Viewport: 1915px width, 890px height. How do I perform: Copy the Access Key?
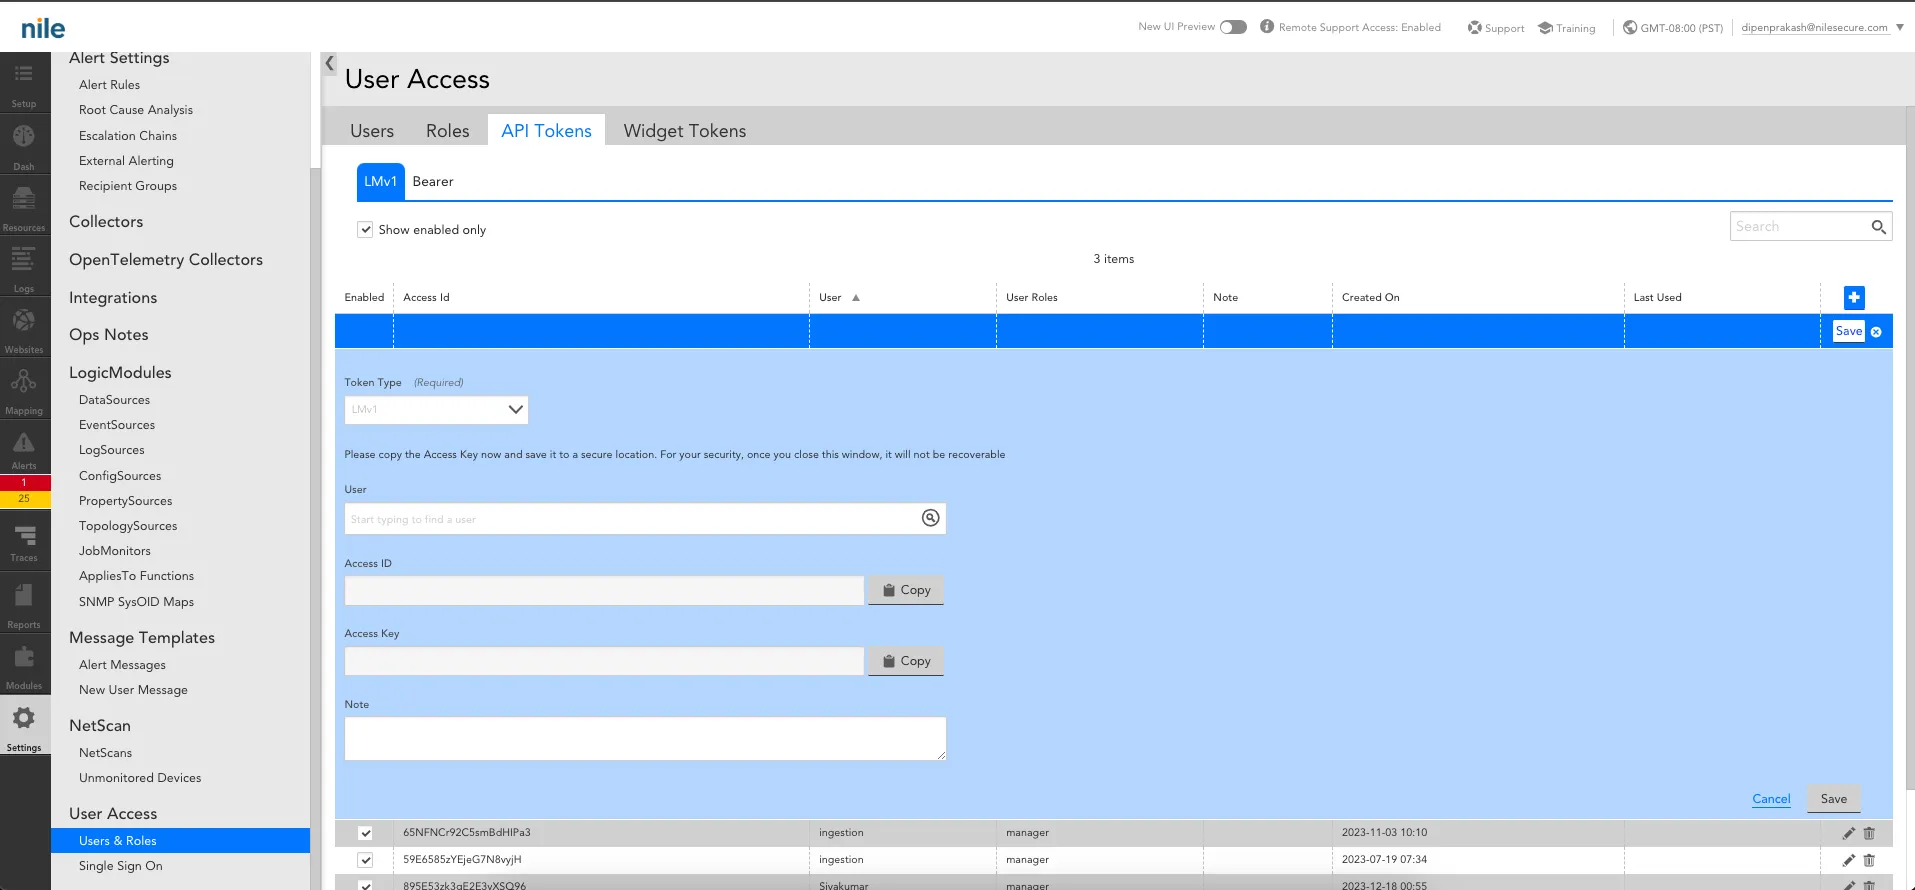click(x=906, y=661)
